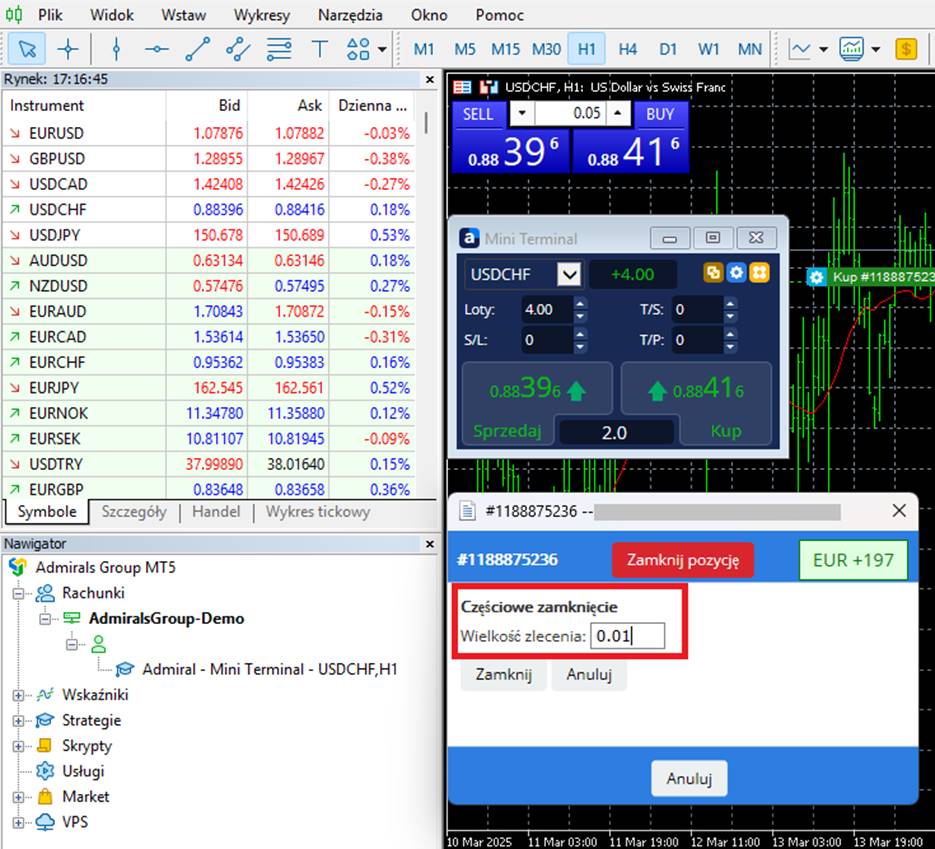Viewport: 935px width, 849px height.
Task: Choose the equidistant channel tool
Action: coord(238,49)
